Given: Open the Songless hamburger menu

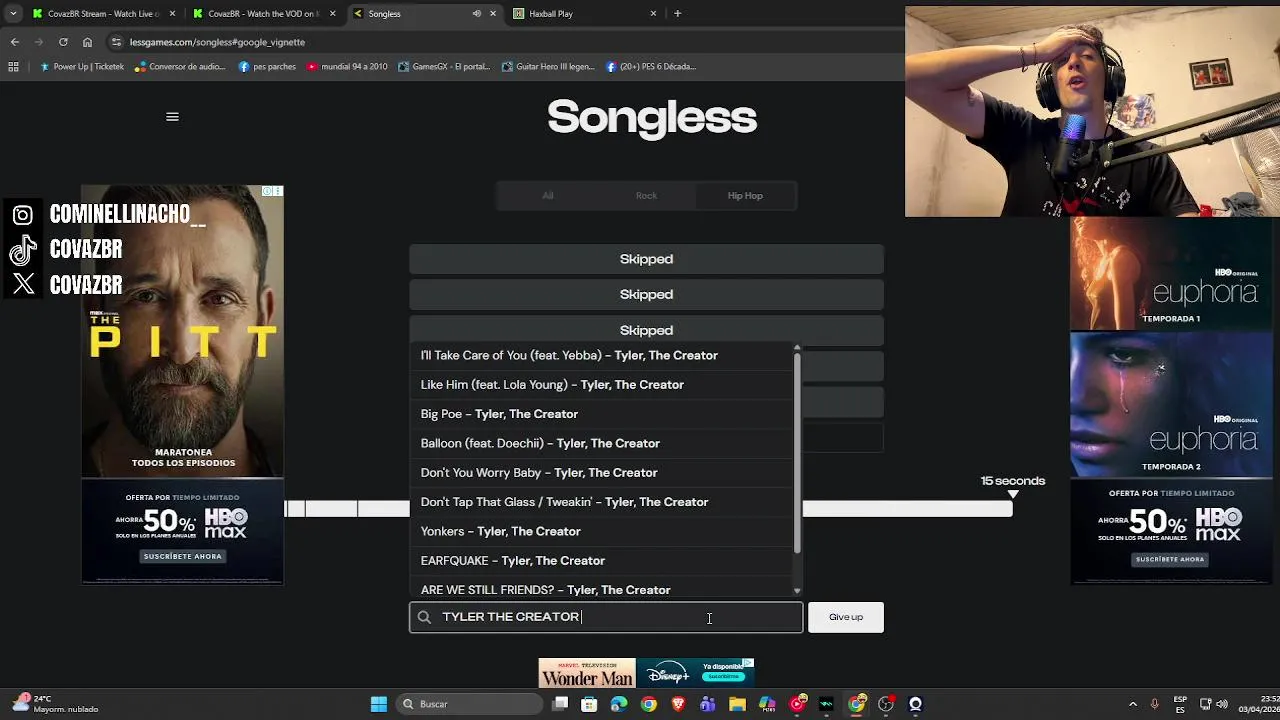Looking at the screenshot, I should click(172, 117).
